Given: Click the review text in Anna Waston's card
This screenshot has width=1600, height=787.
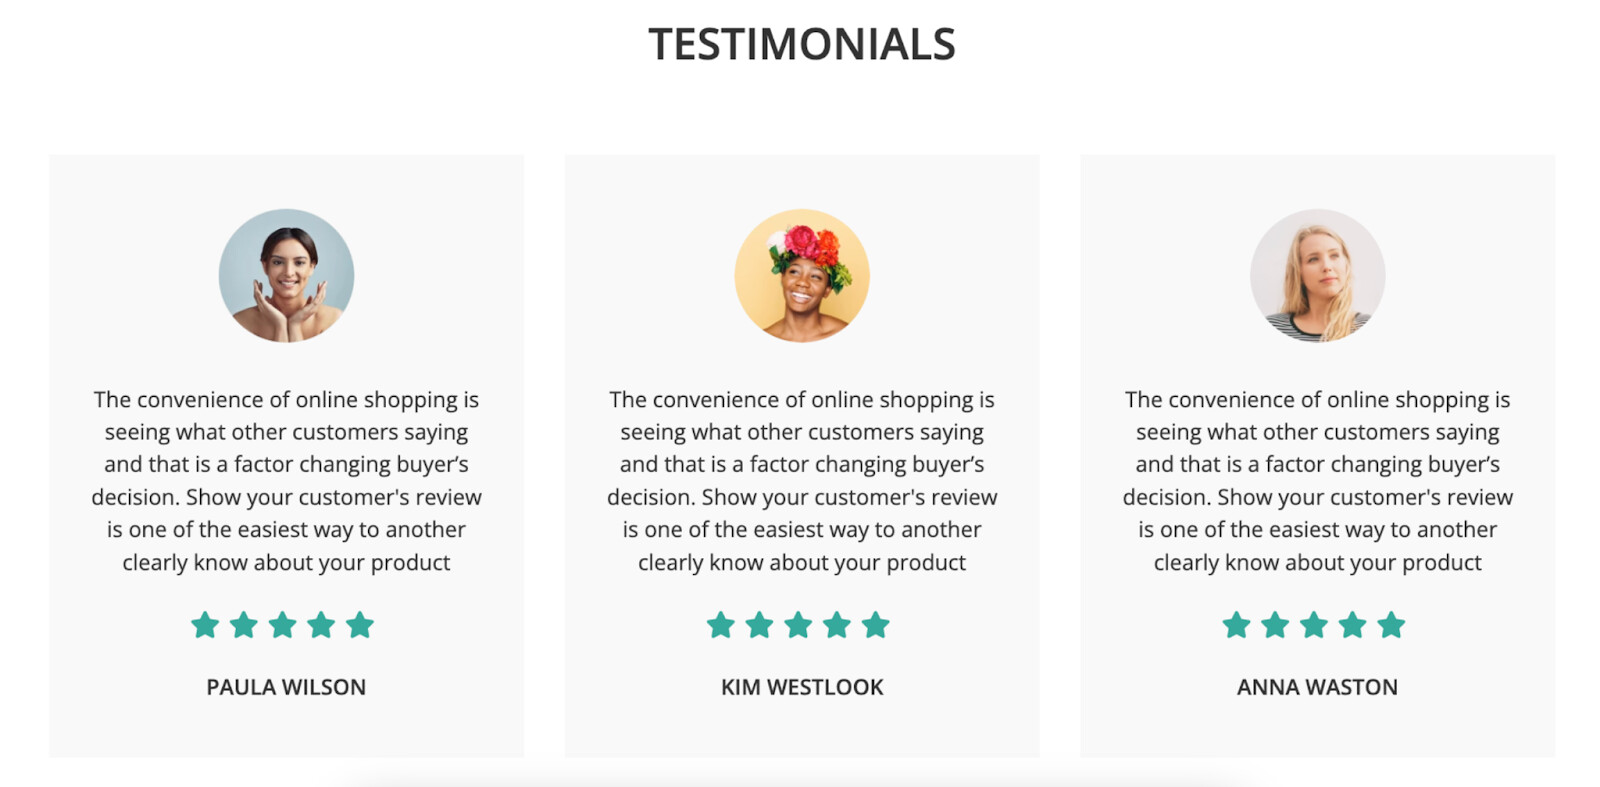Looking at the screenshot, I should click(x=1317, y=481).
